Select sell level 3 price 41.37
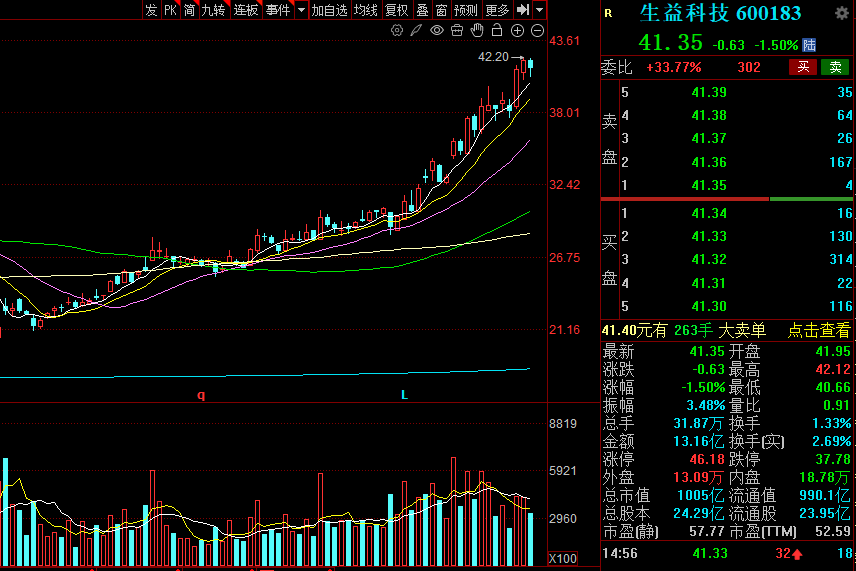856x571 pixels. click(709, 139)
